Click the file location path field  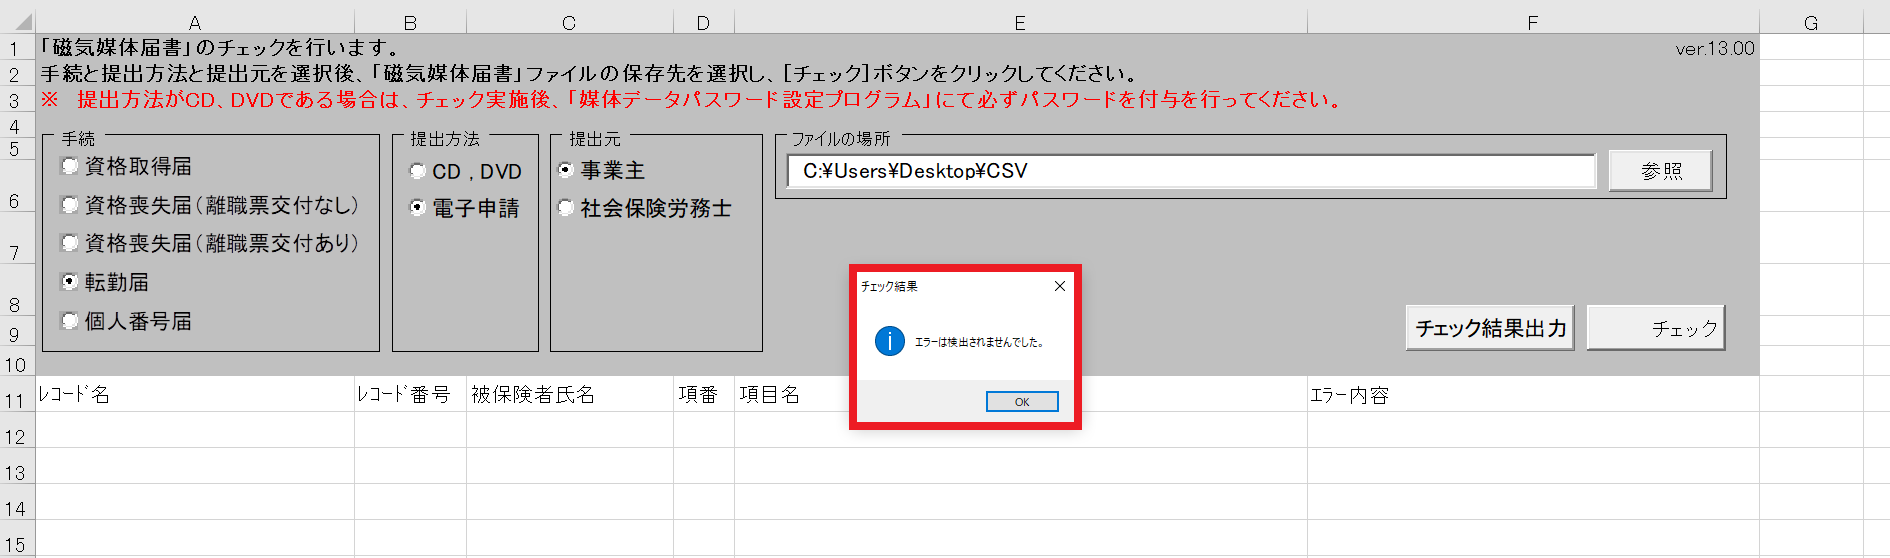coord(1191,171)
